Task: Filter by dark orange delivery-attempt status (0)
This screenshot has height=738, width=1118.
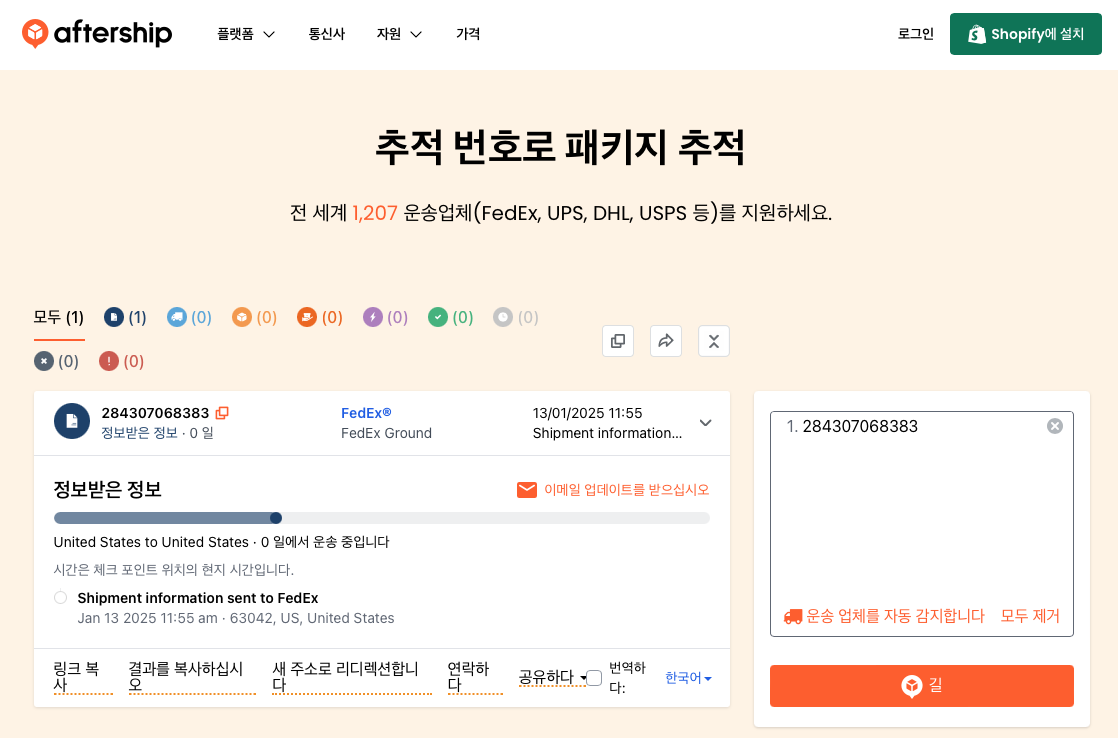Action: point(319,317)
